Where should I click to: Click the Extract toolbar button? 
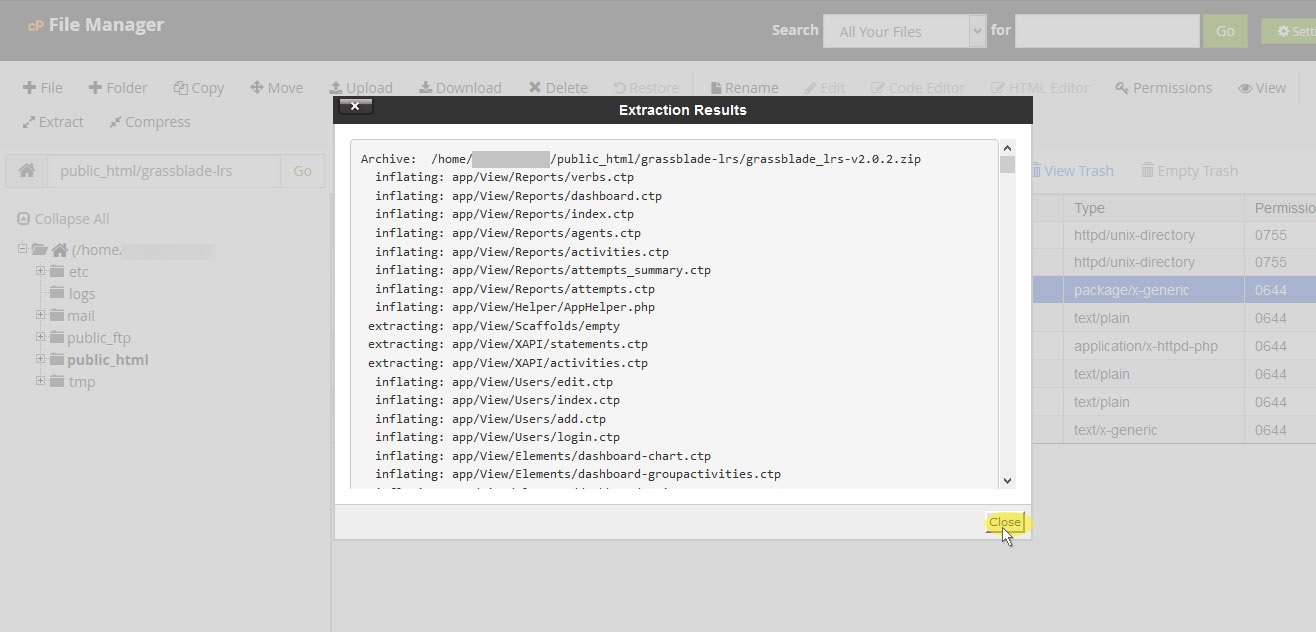[x=53, y=122]
